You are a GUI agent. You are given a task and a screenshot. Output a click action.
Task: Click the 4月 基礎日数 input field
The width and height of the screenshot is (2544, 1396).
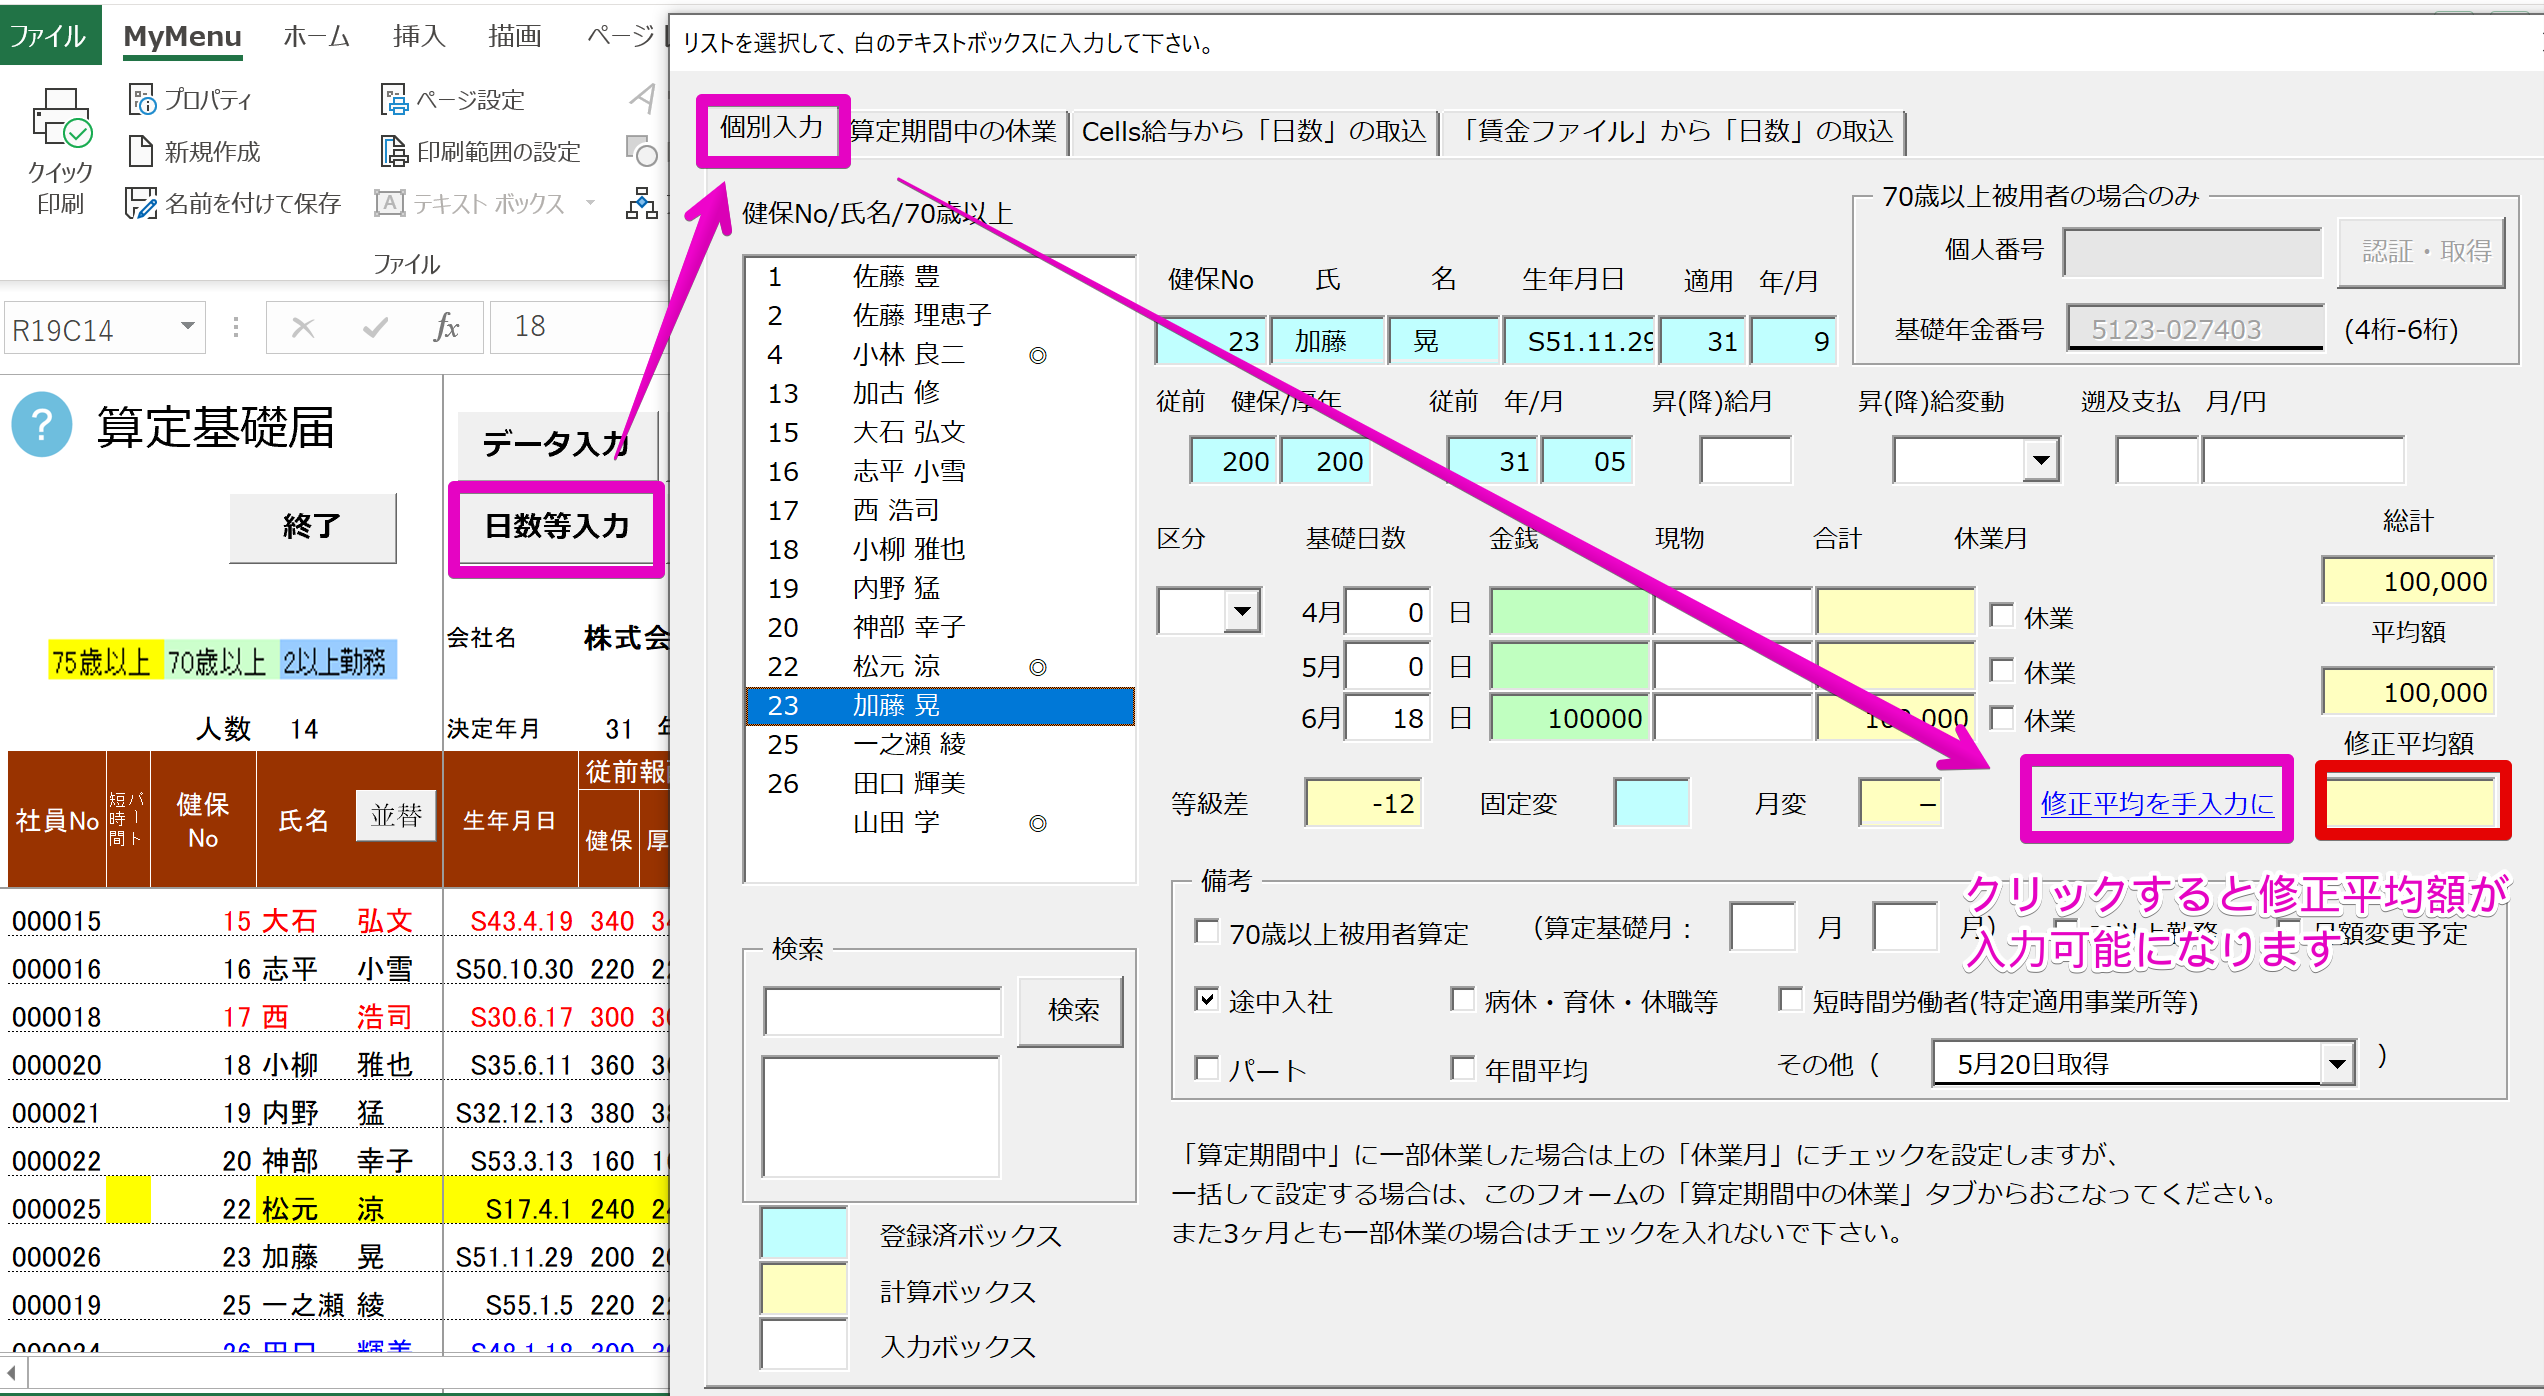(1386, 612)
